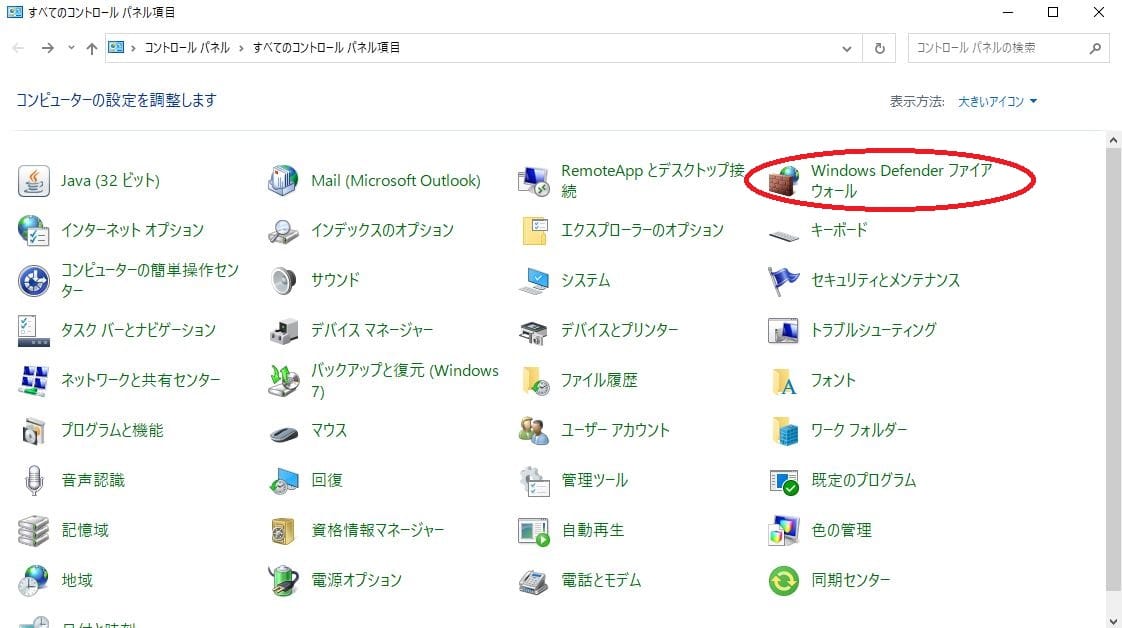Viewport: 1122px width, 628px height.
Task: Open デバイスとプリンター printer icon
Action: [x=533, y=332]
